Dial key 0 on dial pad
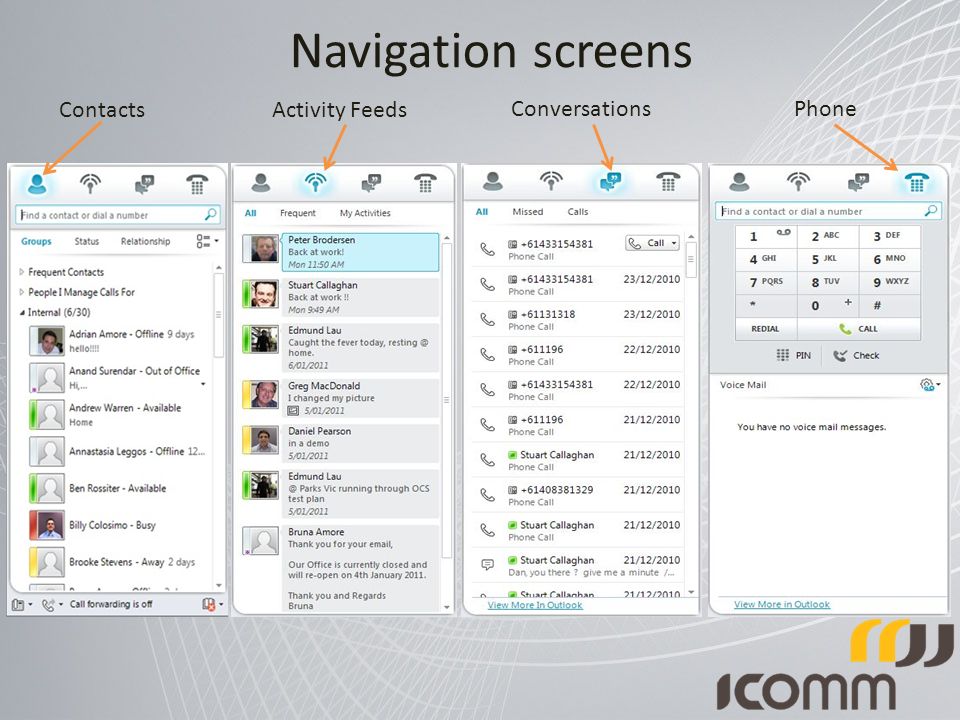Image resolution: width=960 pixels, height=720 pixels. [x=827, y=306]
